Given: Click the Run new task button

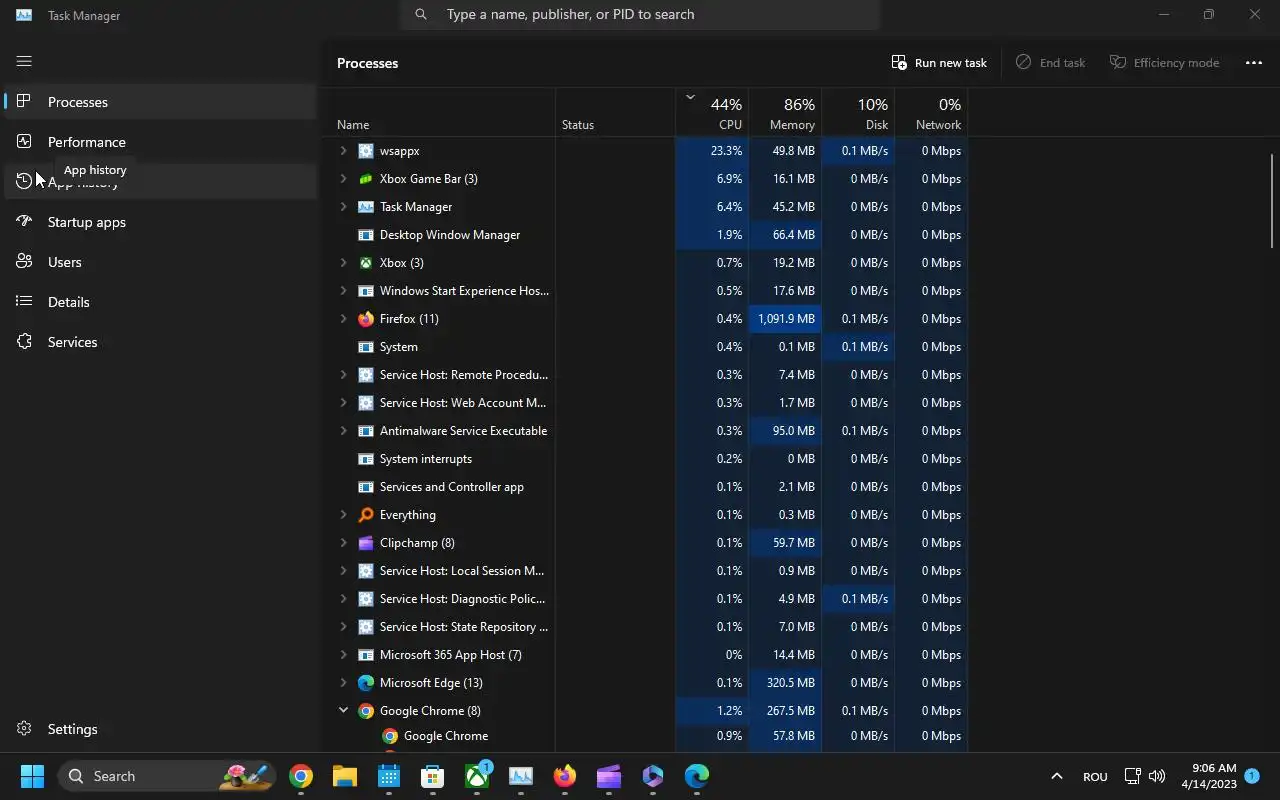Looking at the screenshot, I should click(x=939, y=62).
